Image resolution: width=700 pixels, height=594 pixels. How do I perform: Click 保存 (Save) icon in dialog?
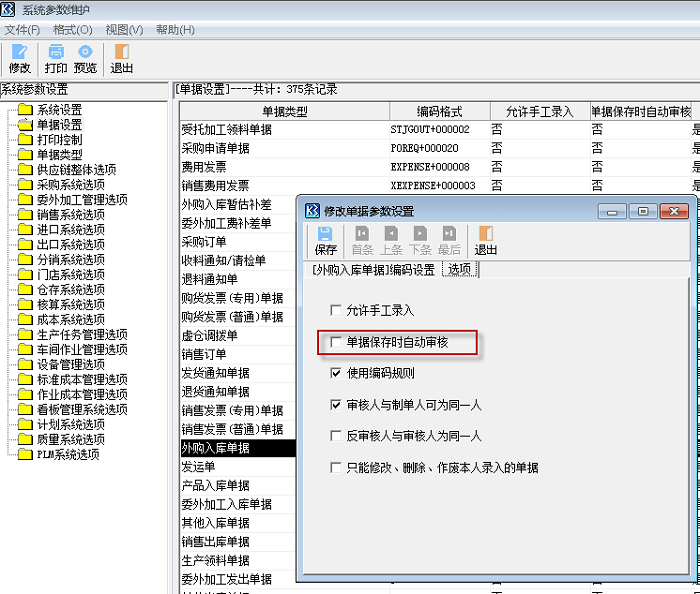click(326, 241)
